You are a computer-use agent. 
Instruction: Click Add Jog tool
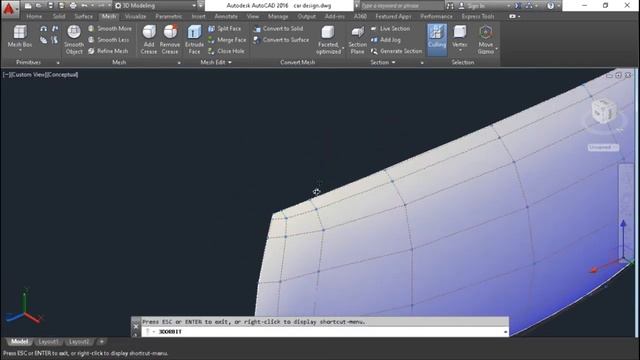[x=386, y=40]
